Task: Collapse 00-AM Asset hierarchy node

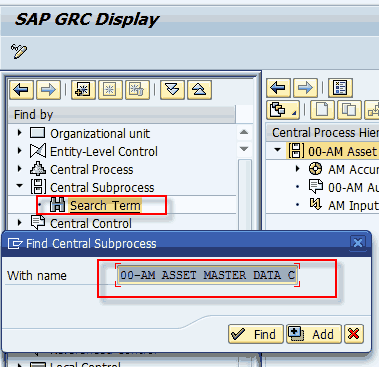Action: (x=277, y=150)
